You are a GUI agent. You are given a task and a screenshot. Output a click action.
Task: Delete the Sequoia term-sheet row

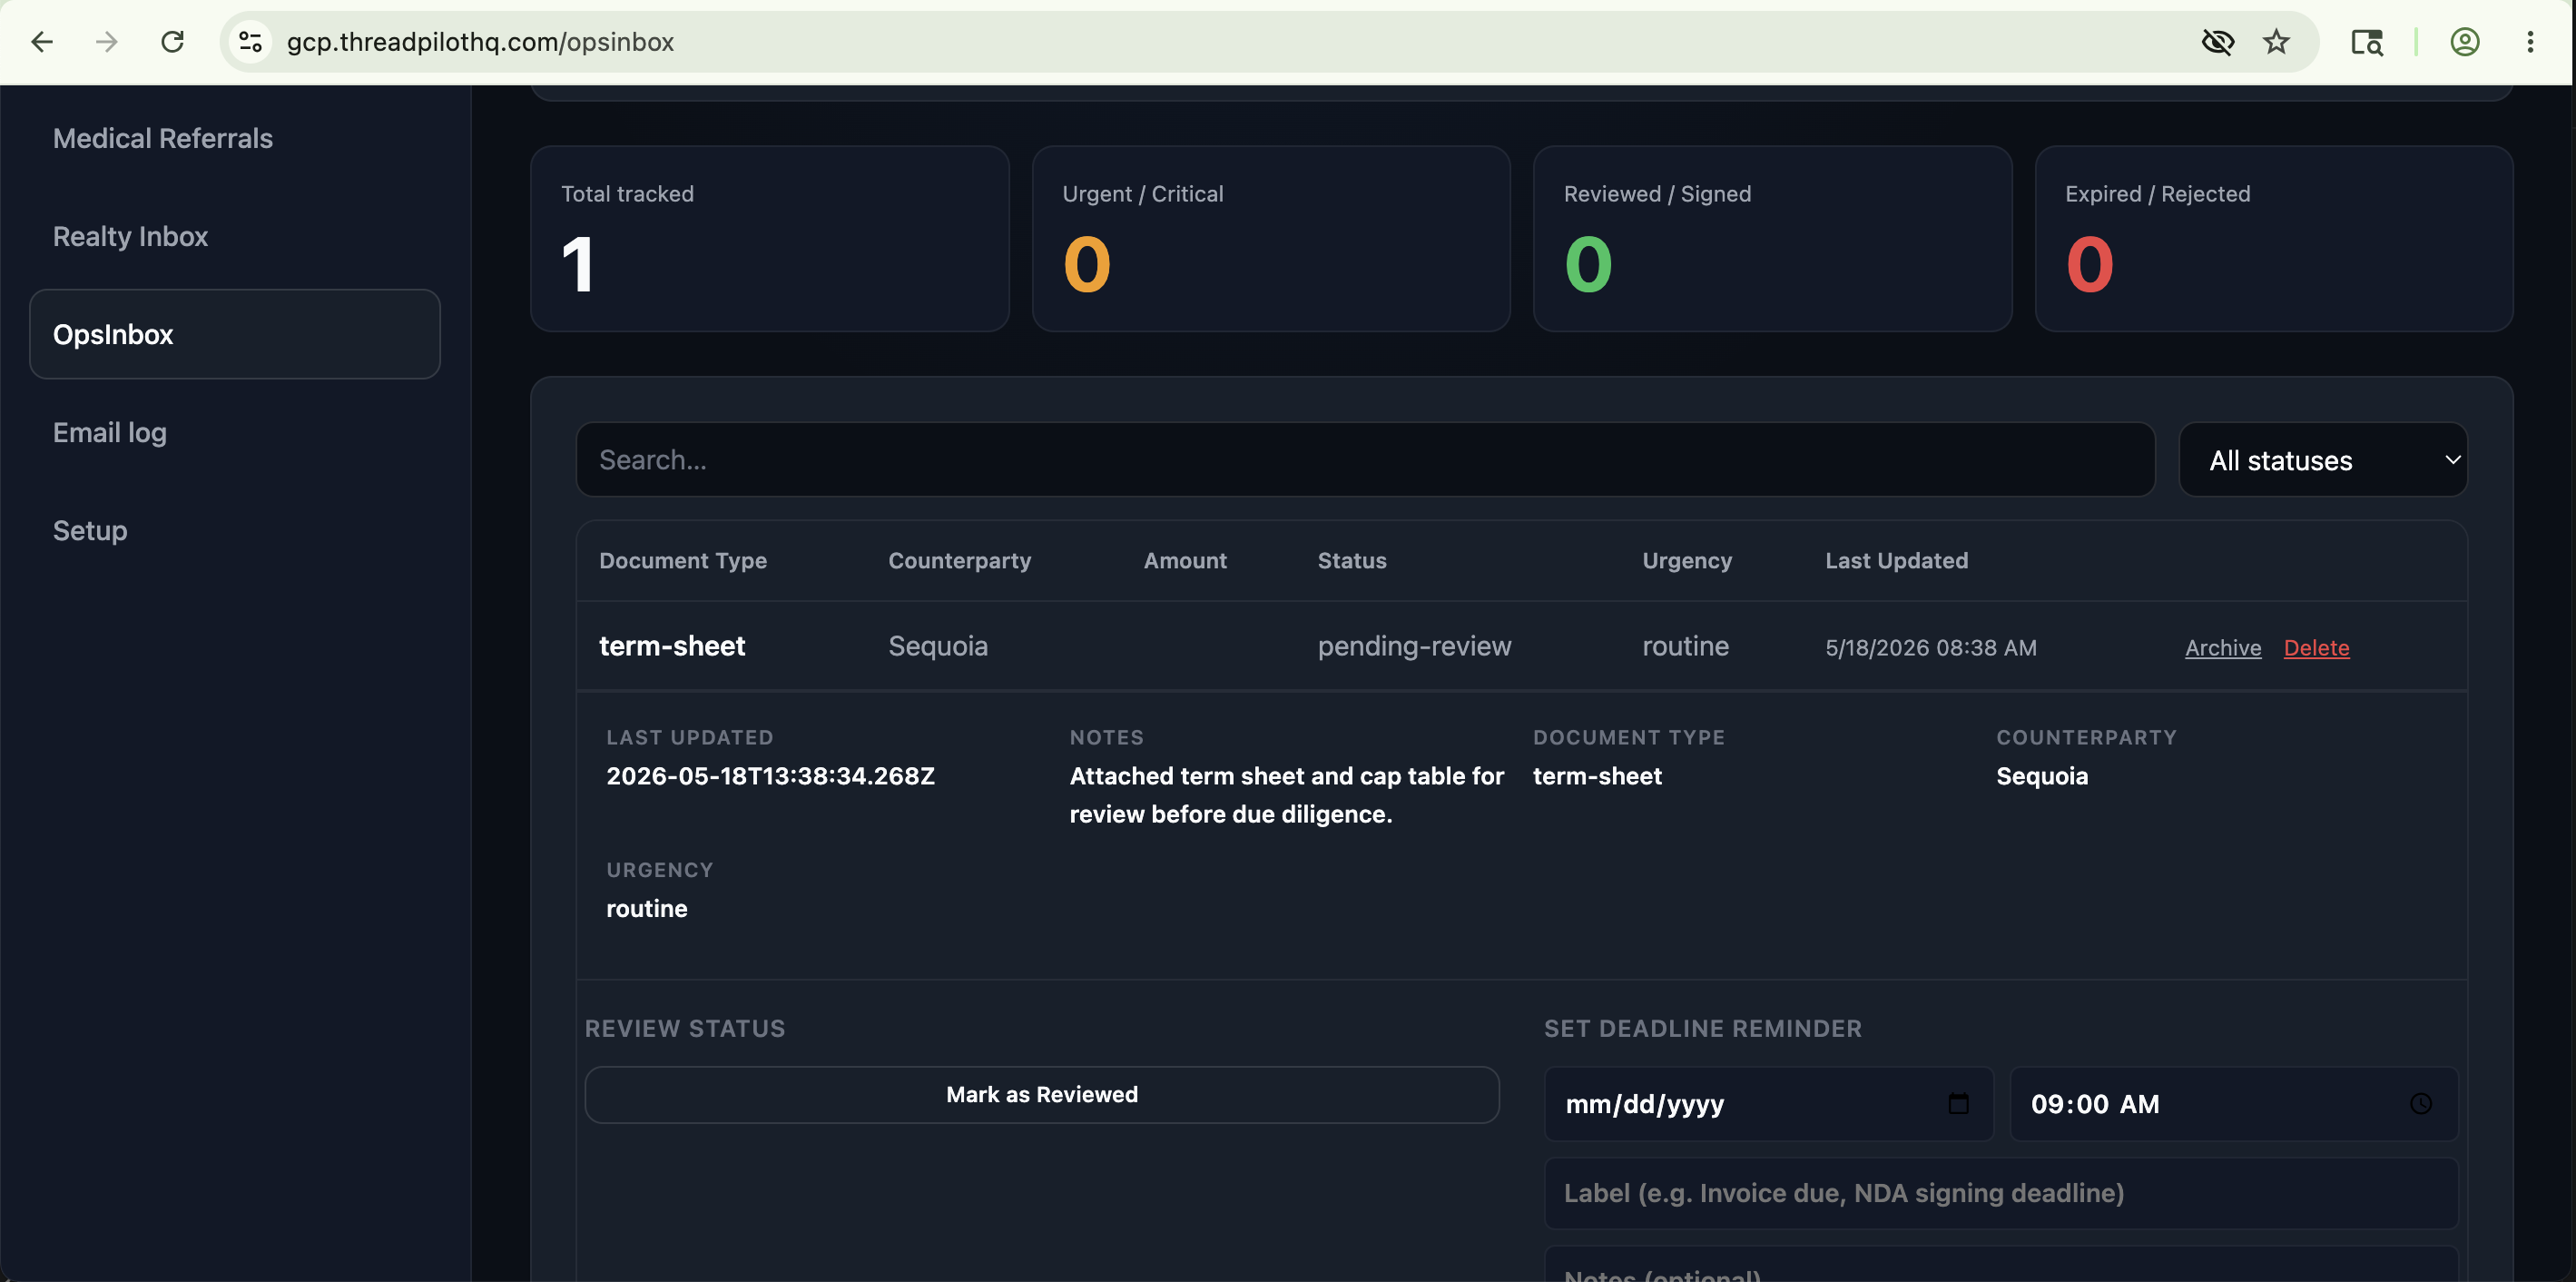coord(2316,647)
